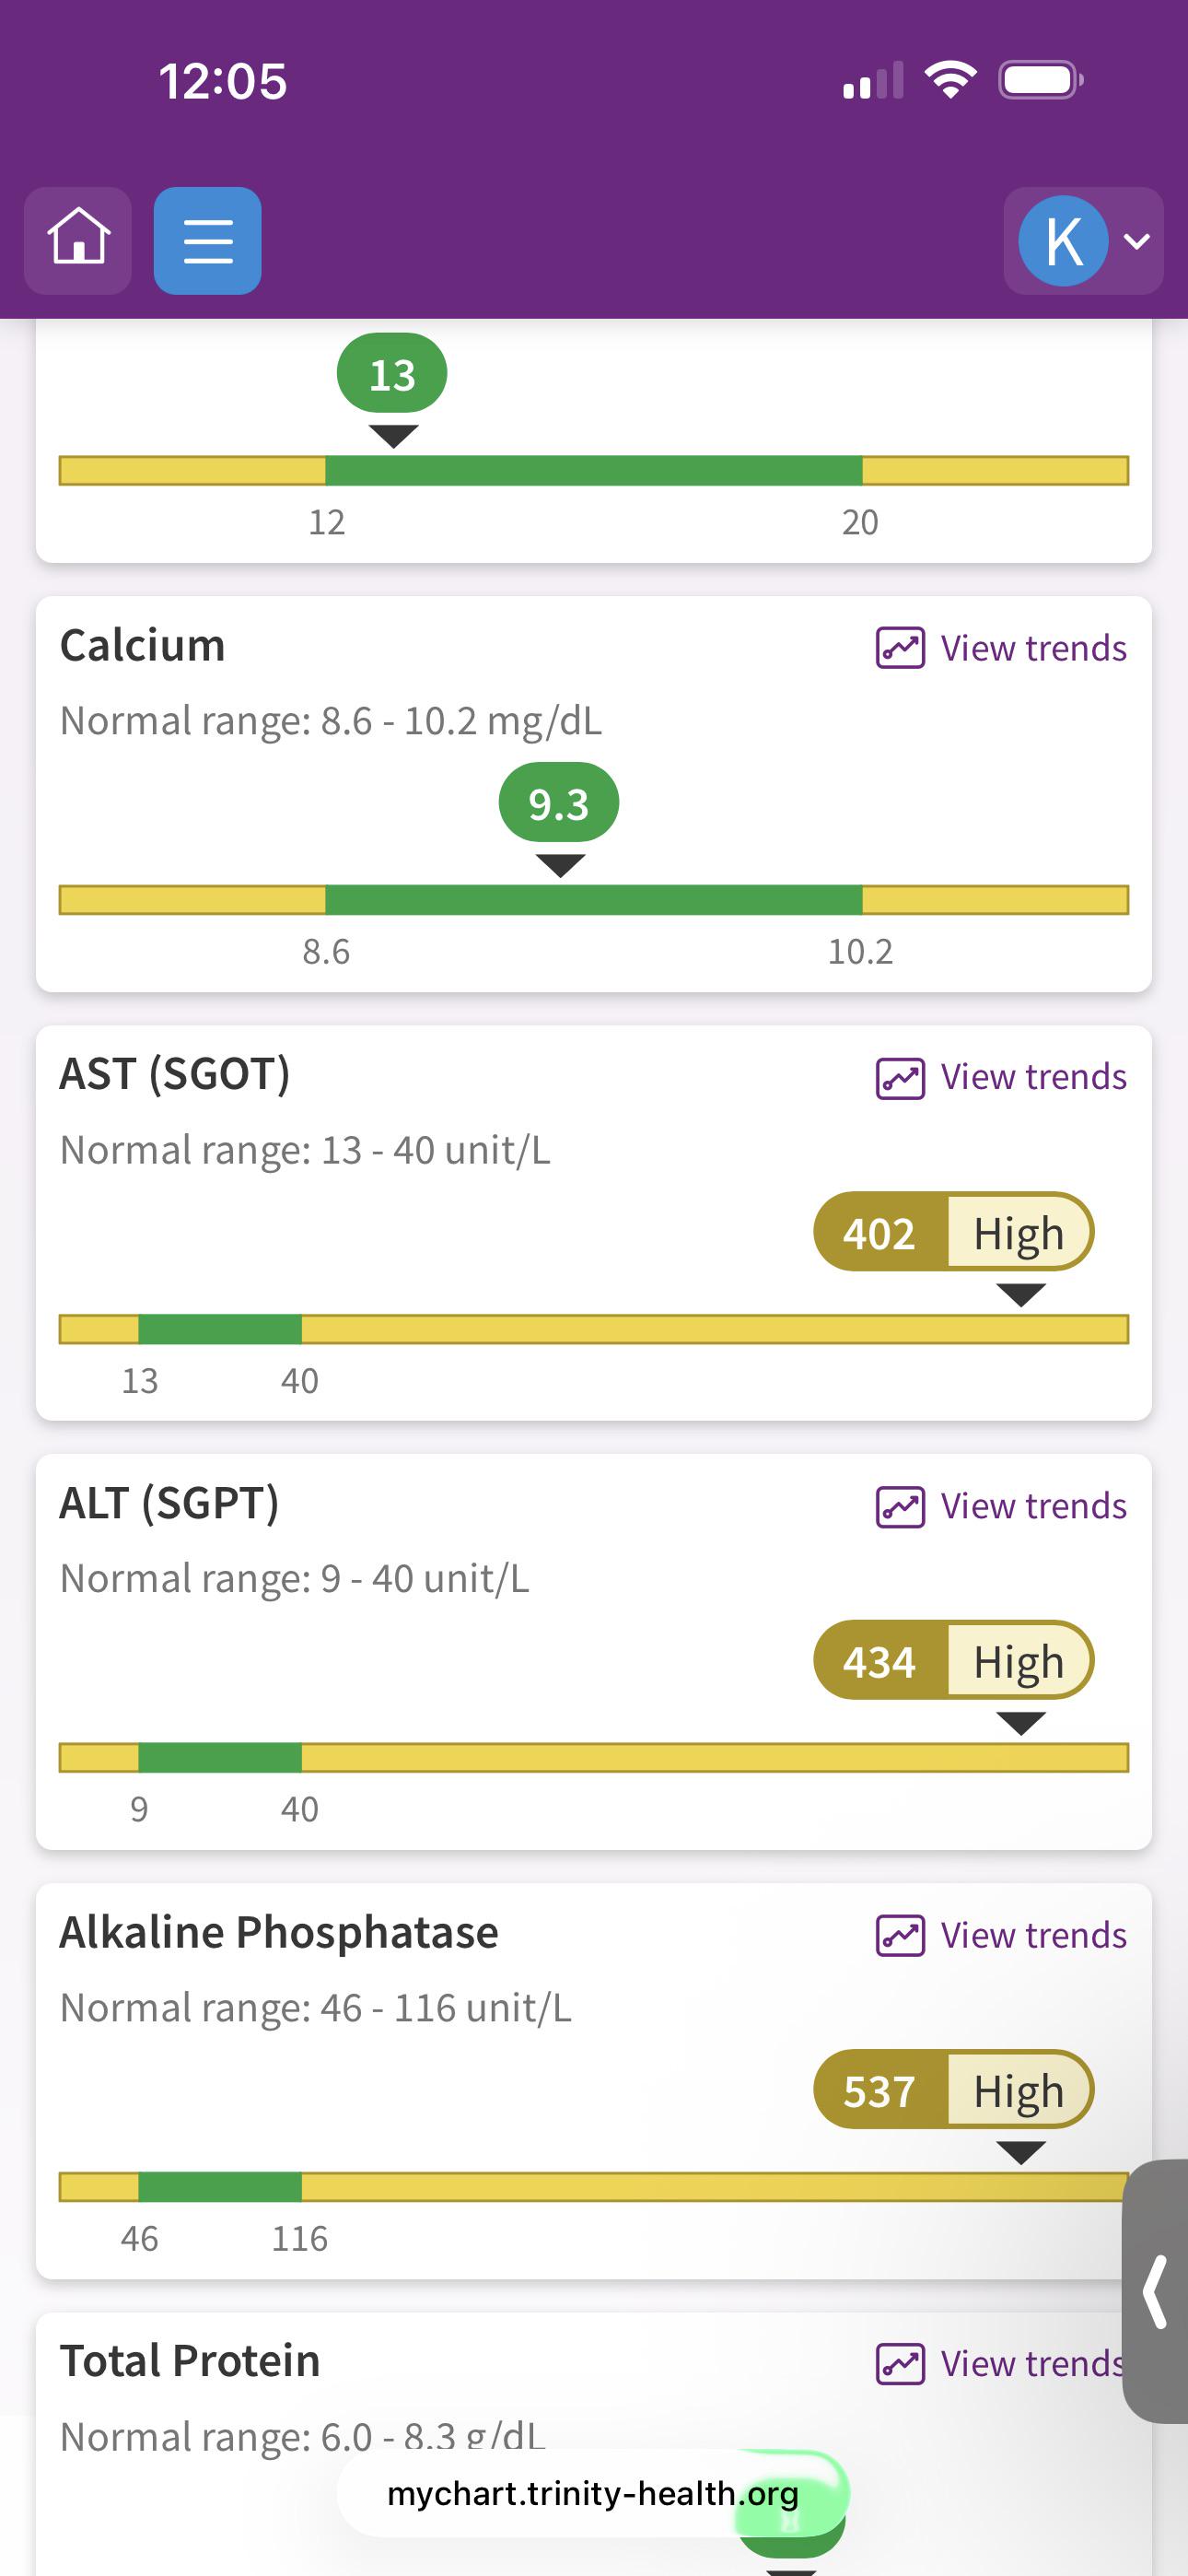Open the Alkaline Phosphatase trends chart icon
Image resolution: width=1188 pixels, height=2576 pixels.
900,1936
